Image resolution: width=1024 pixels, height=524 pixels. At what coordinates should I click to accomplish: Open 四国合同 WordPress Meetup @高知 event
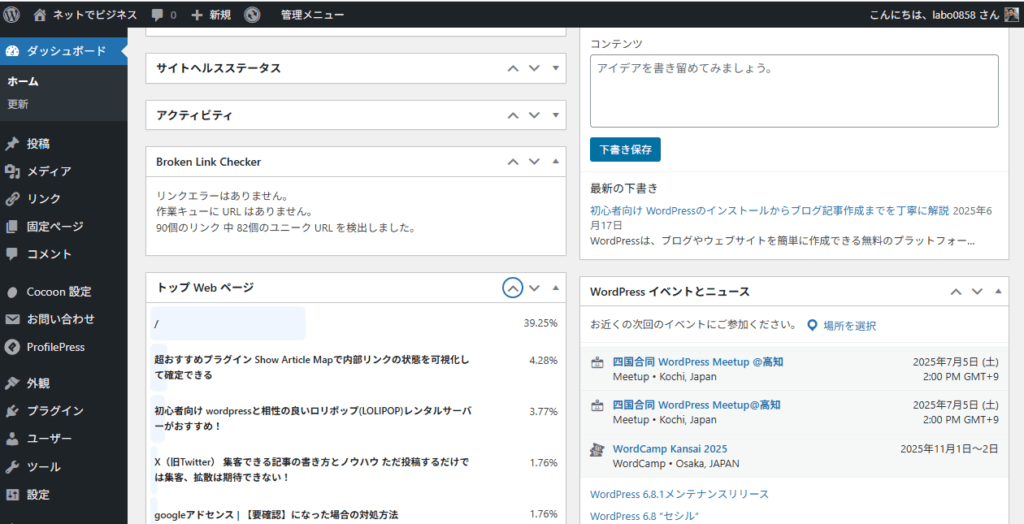pyautogui.click(x=697, y=362)
